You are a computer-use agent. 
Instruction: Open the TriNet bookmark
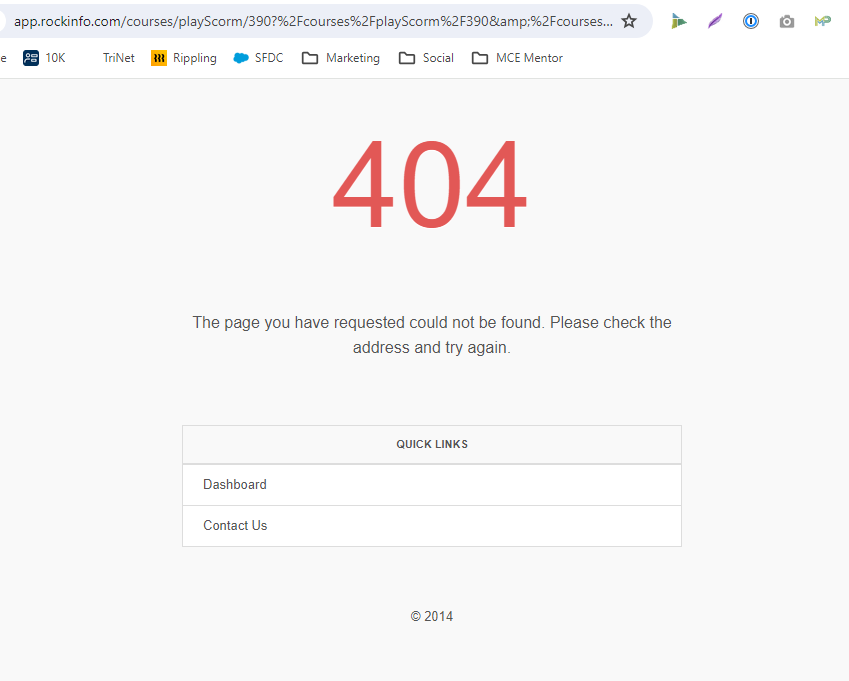coord(118,58)
